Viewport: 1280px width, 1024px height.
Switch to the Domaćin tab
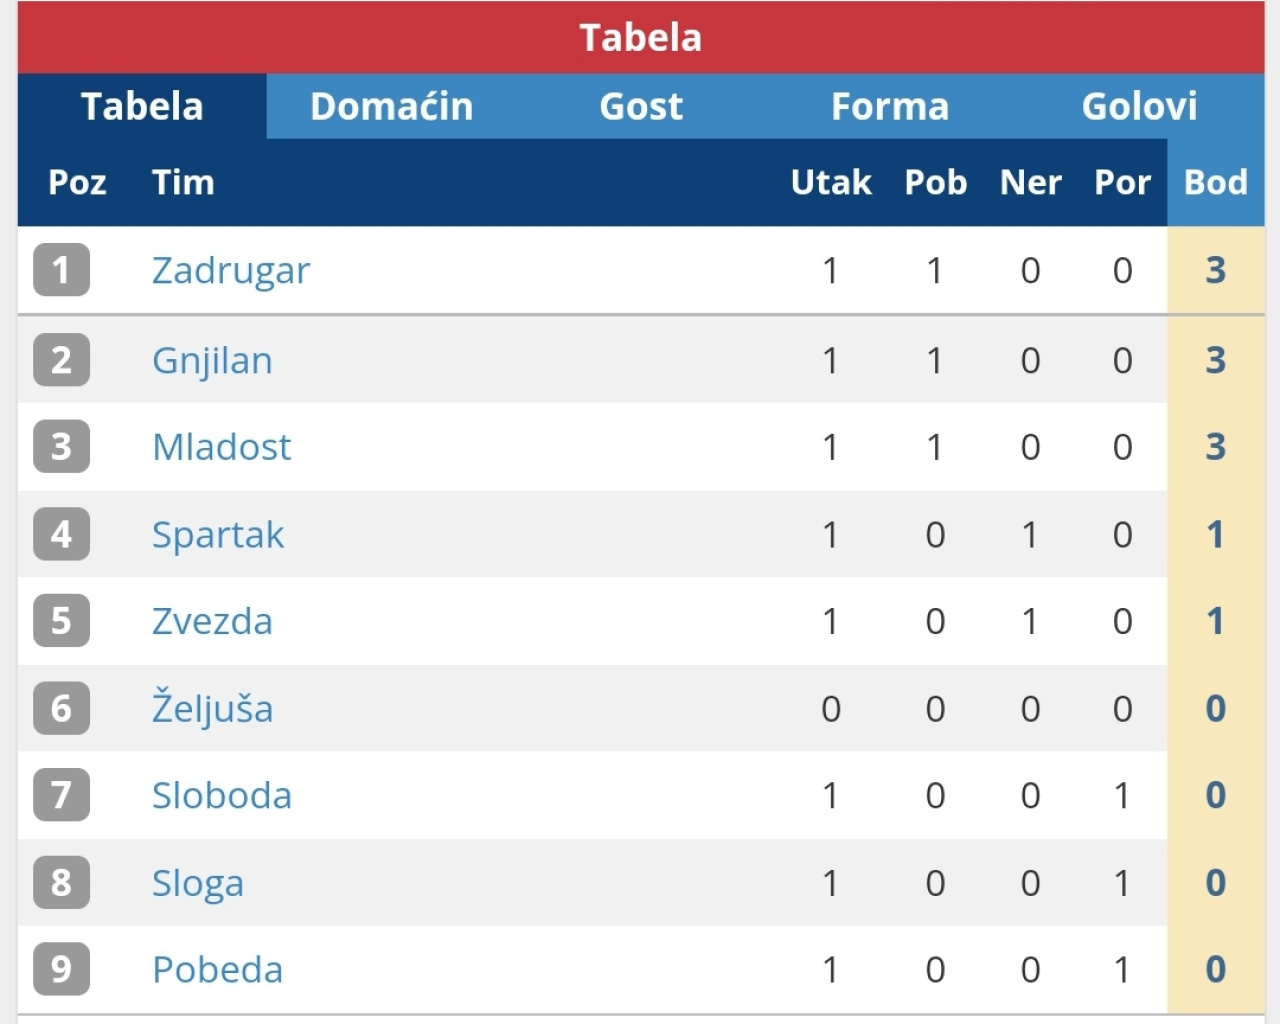(391, 106)
